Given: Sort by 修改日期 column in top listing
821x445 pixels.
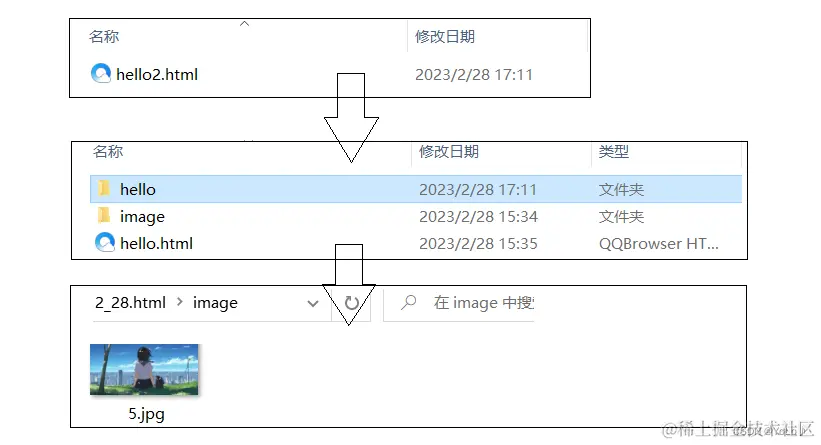Looking at the screenshot, I should (445, 37).
